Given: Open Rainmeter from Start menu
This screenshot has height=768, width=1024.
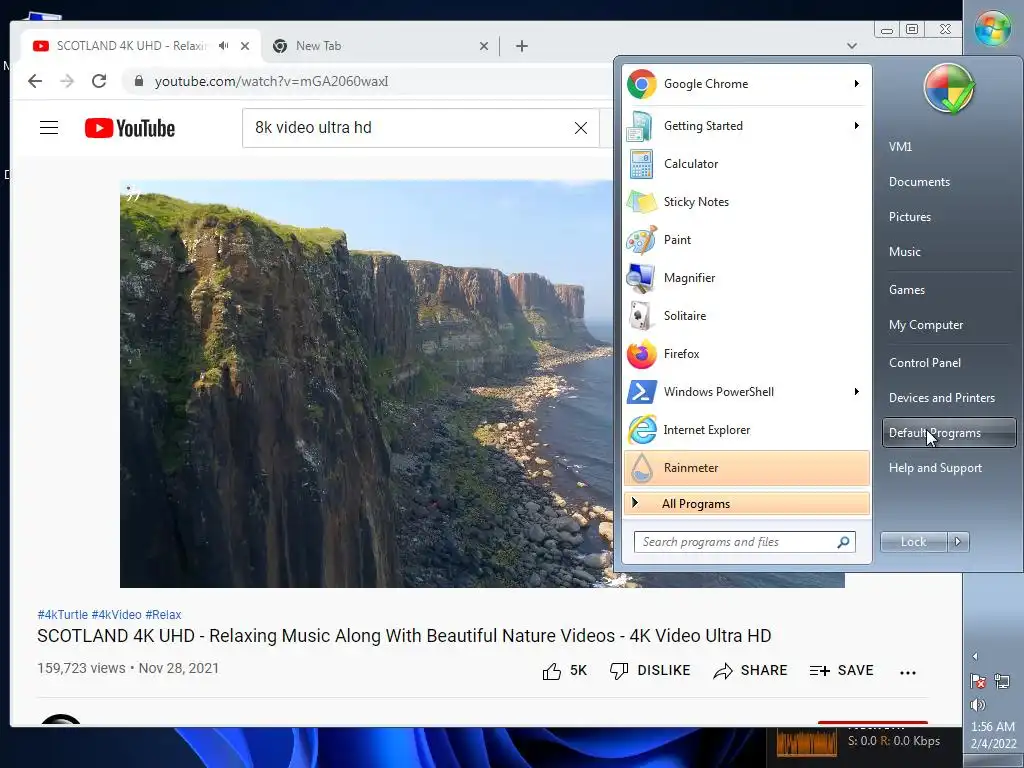Looking at the screenshot, I should click(746, 468).
